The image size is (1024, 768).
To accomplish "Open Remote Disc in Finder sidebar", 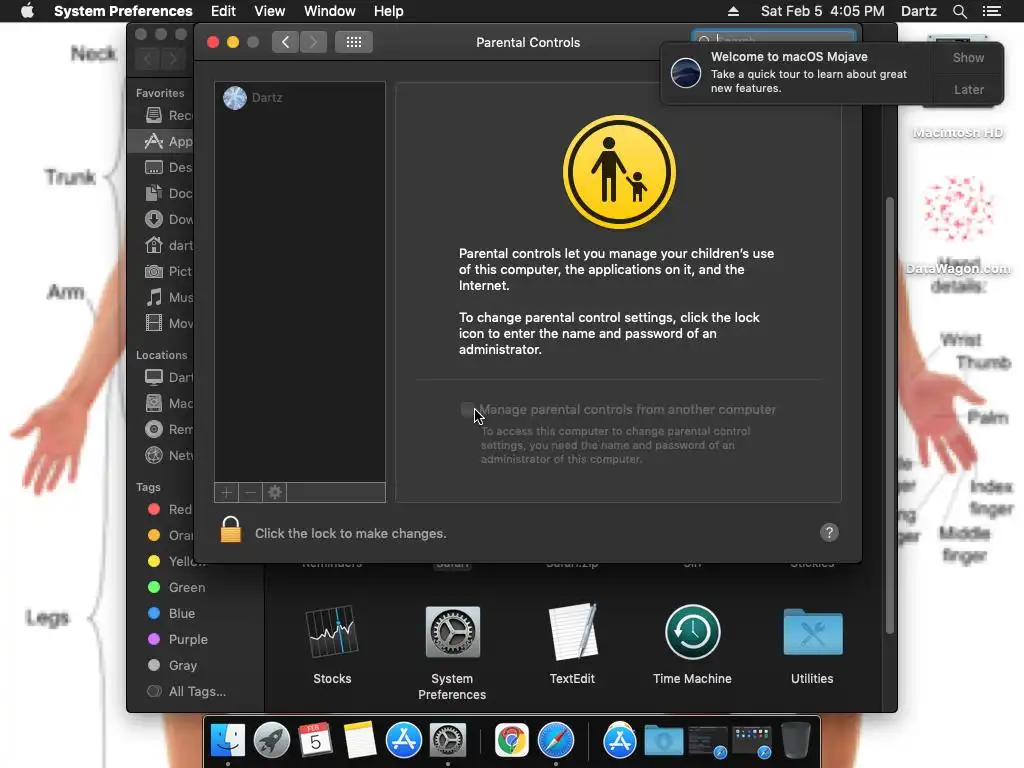I will pos(168,429).
